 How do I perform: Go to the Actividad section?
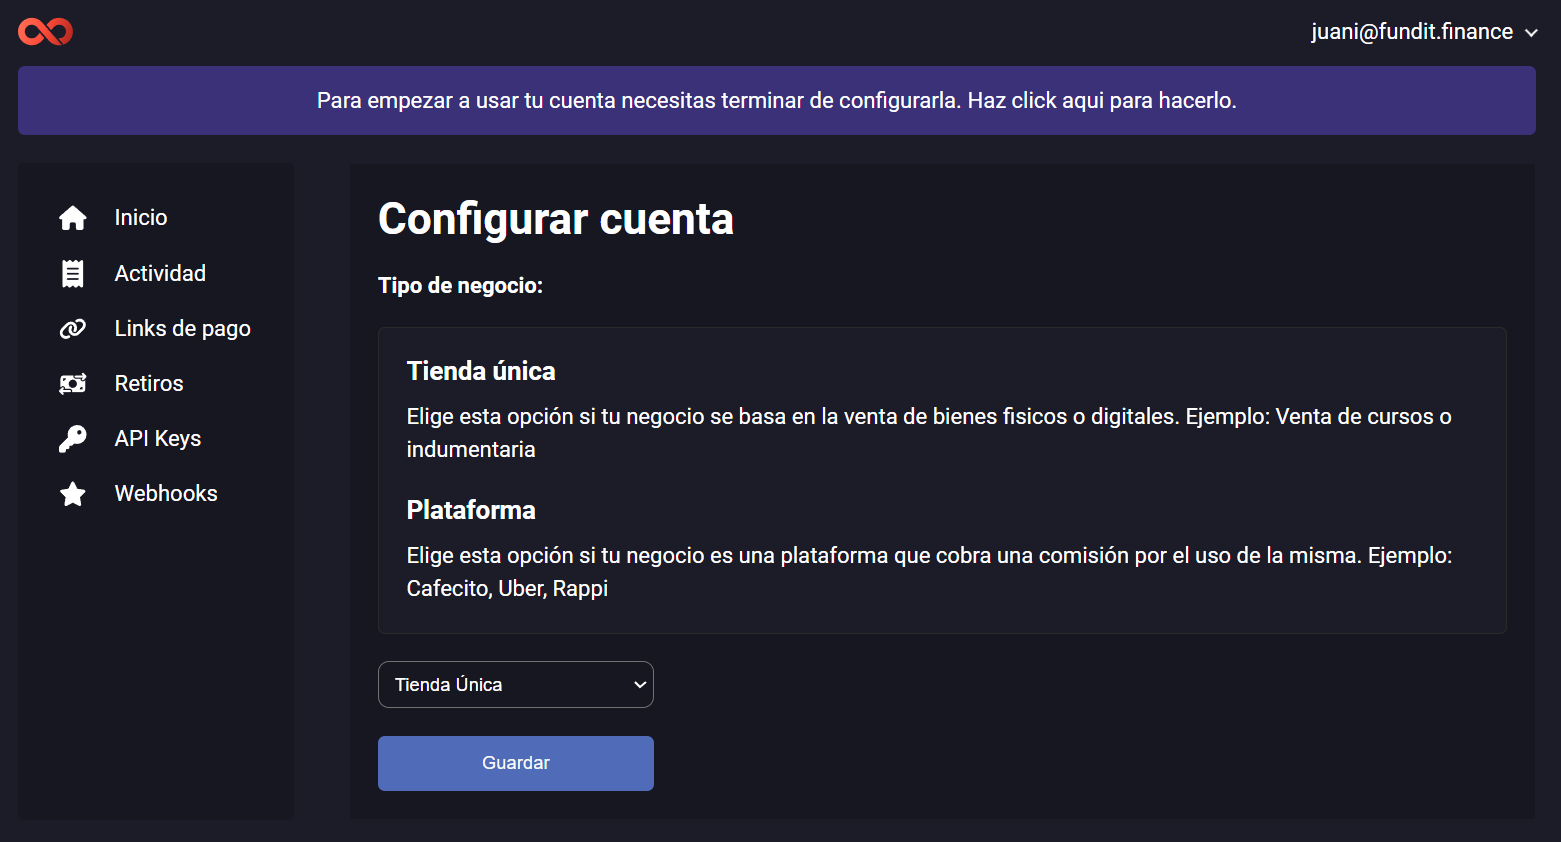click(160, 274)
